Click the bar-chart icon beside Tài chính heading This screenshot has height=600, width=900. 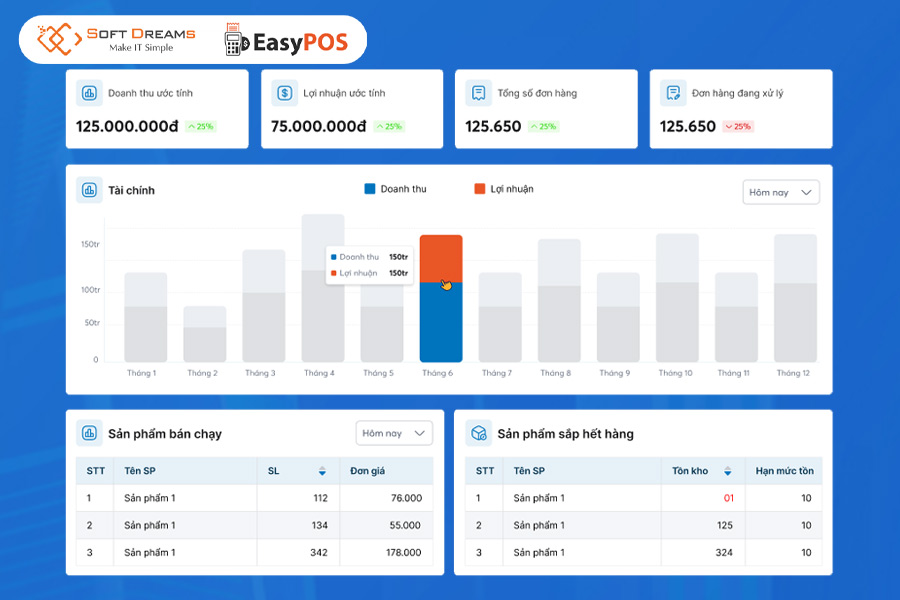tap(88, 190)
